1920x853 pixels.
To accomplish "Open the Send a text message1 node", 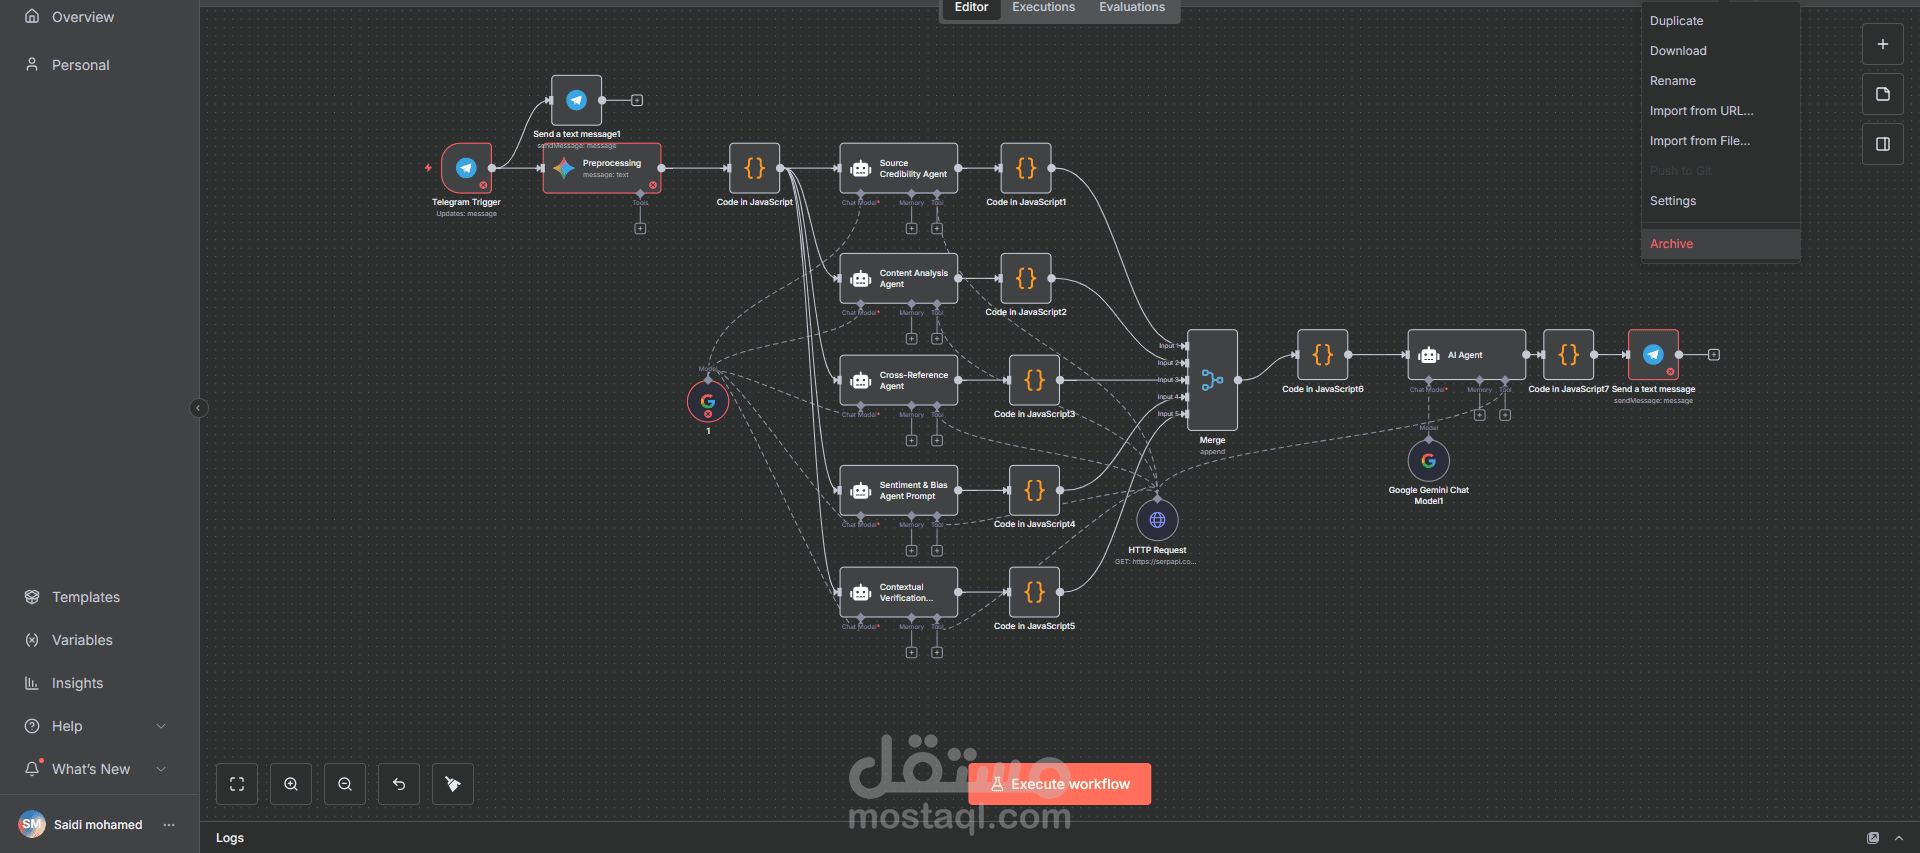I will tap(576, 100).
